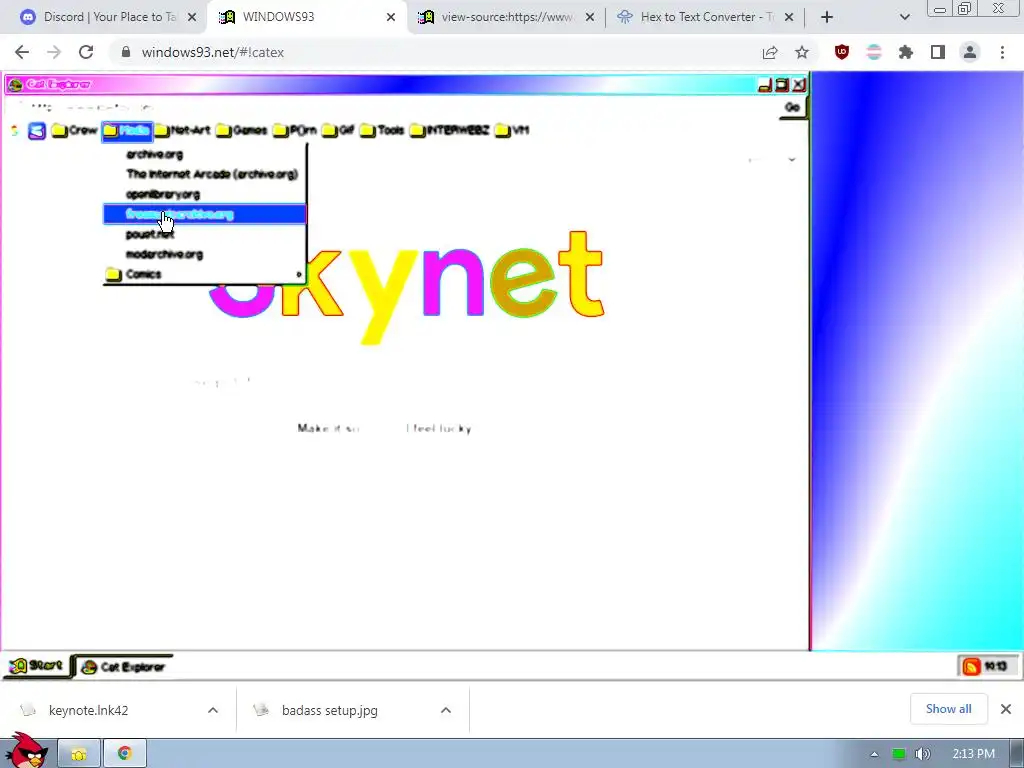The image size is (1024, 768).
Task: Open the tab search dropdown arrow
Action: tap(904, 17)
